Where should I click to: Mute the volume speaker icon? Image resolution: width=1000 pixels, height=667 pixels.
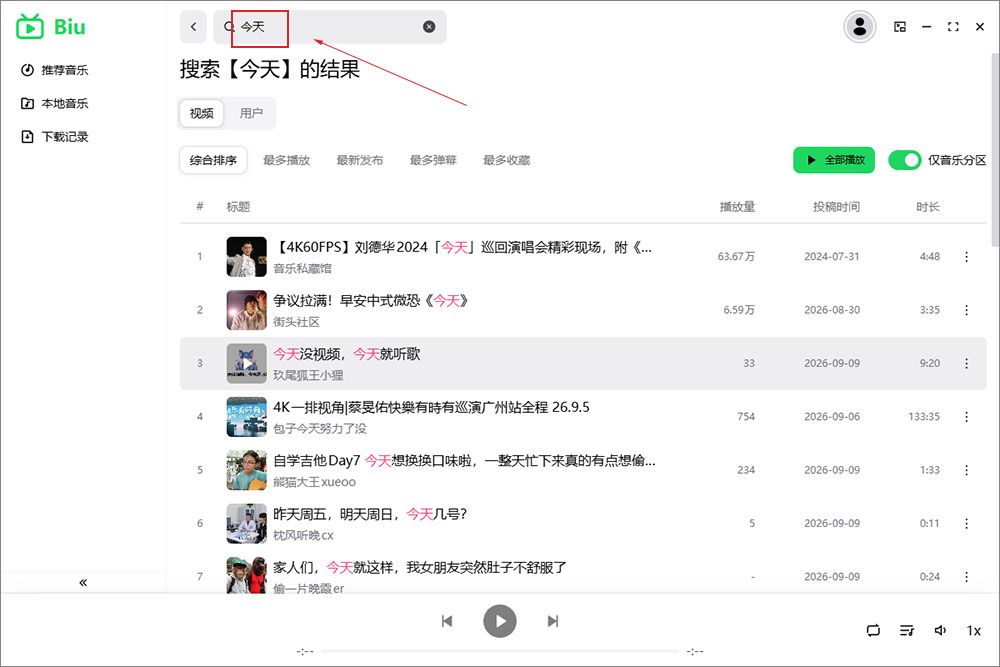940,631
